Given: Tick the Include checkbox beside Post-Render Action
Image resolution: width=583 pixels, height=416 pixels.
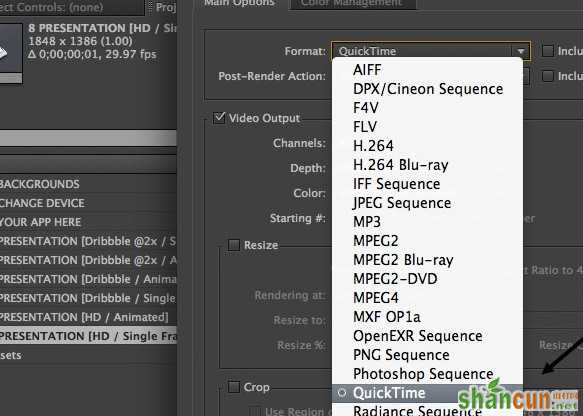Looking at the screenshot, I should click(547, 76).
